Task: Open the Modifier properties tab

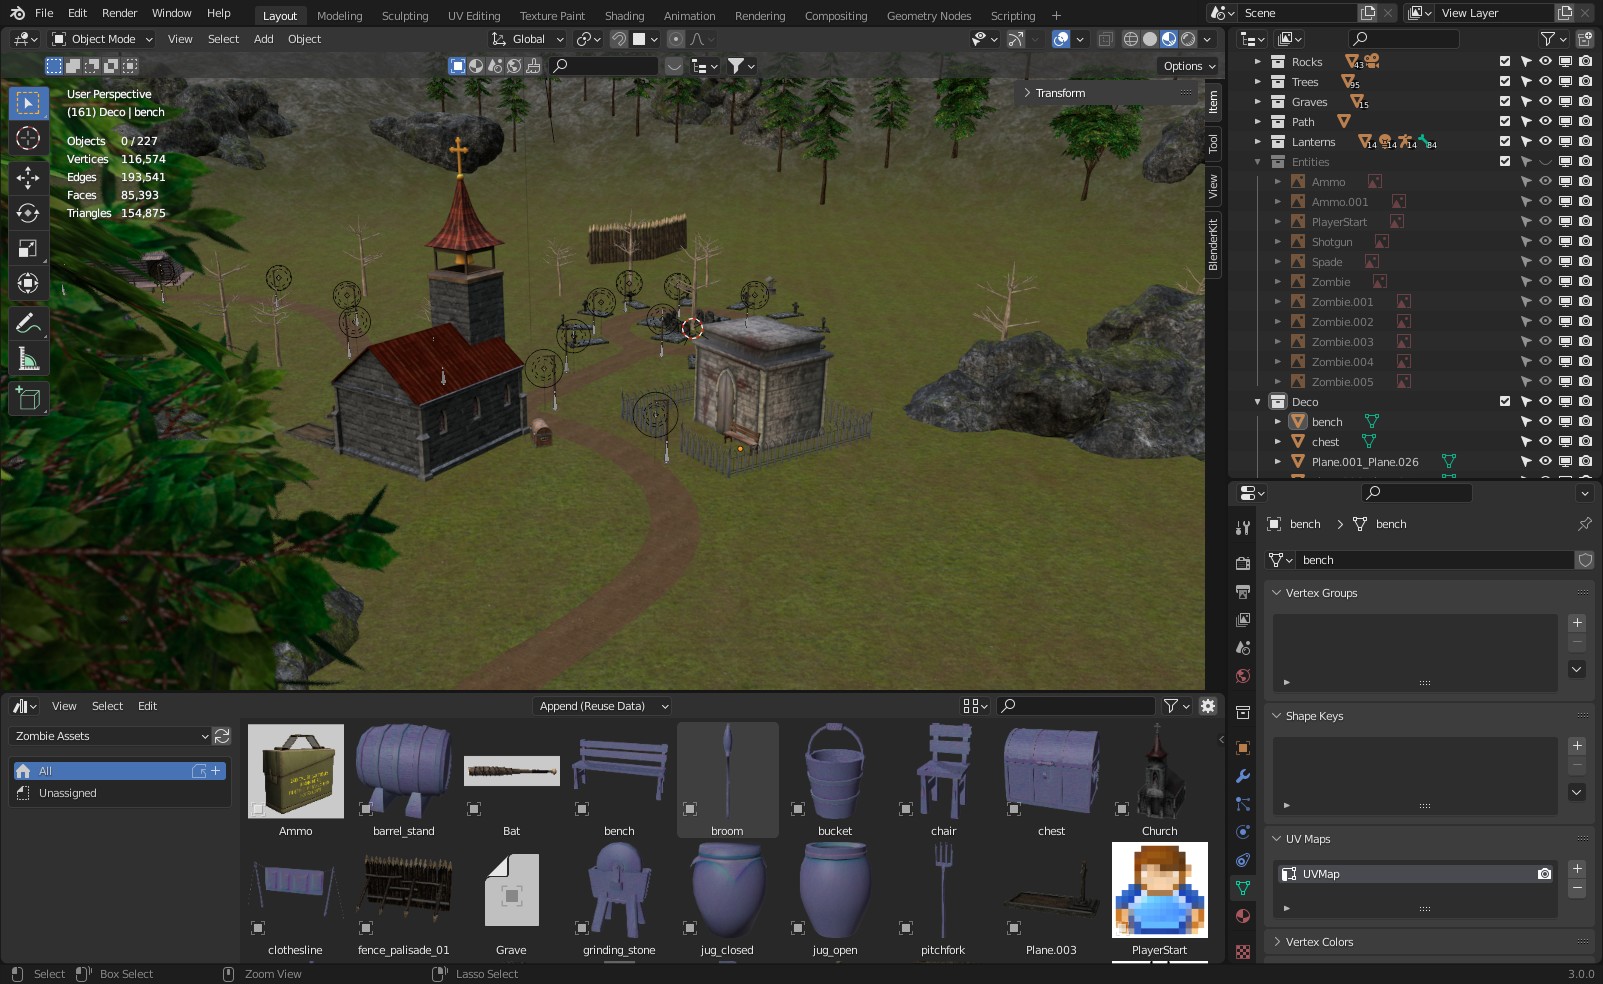Action: click(1243, 776)
